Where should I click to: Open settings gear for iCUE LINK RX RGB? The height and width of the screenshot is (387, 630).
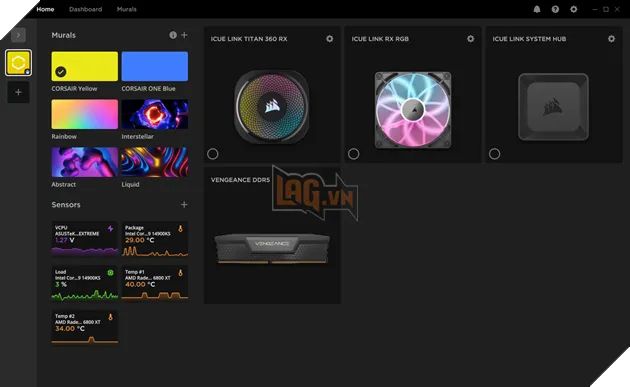coord(470,39)
